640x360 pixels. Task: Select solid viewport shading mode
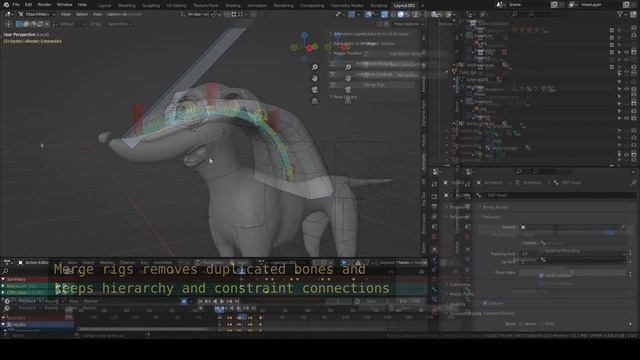(400, 14)
